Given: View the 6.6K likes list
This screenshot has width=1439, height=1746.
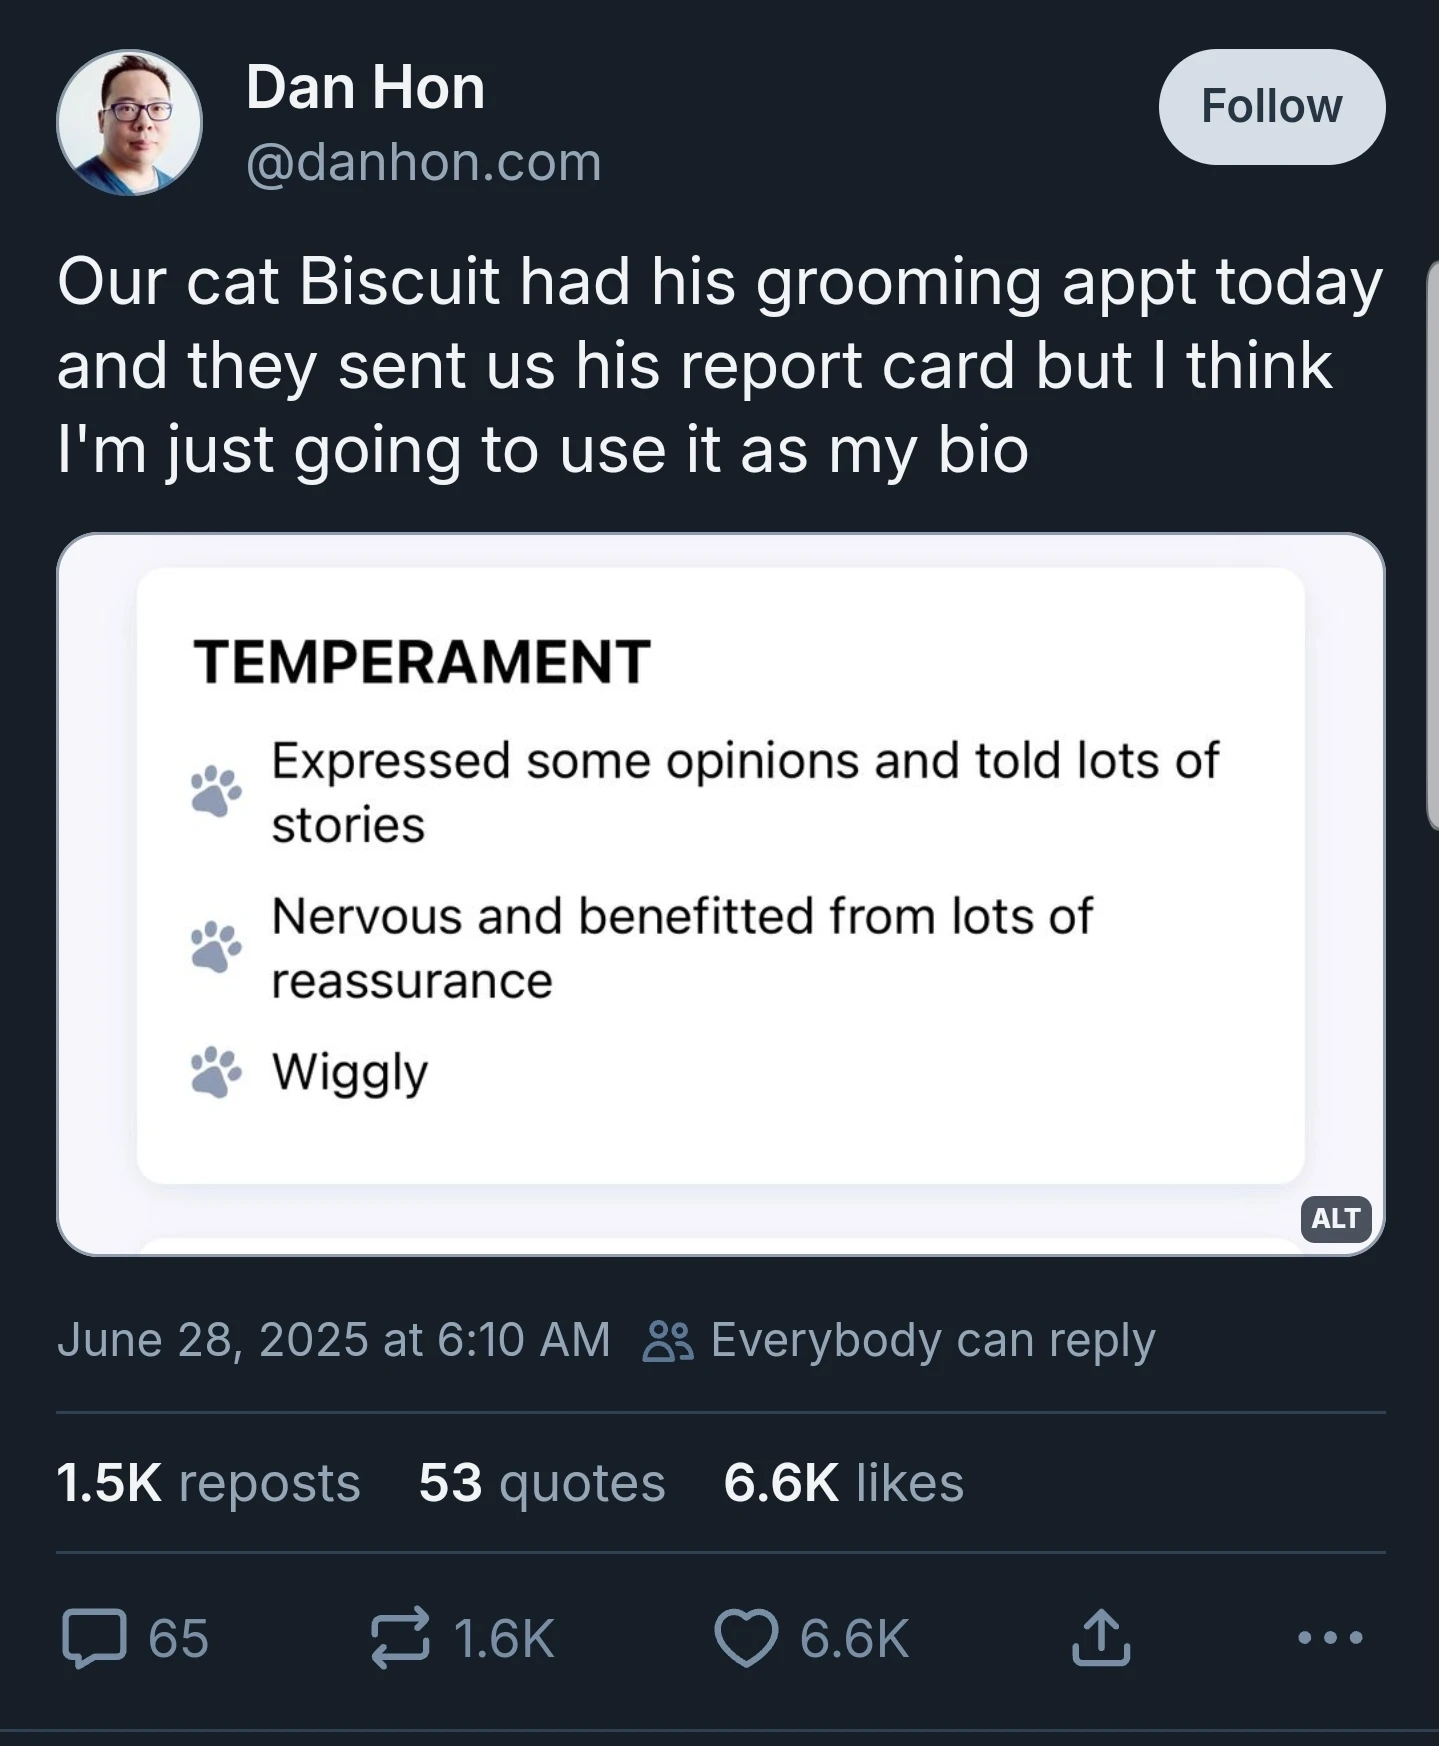Looking at the screenshot, I should pos(844,1482).
